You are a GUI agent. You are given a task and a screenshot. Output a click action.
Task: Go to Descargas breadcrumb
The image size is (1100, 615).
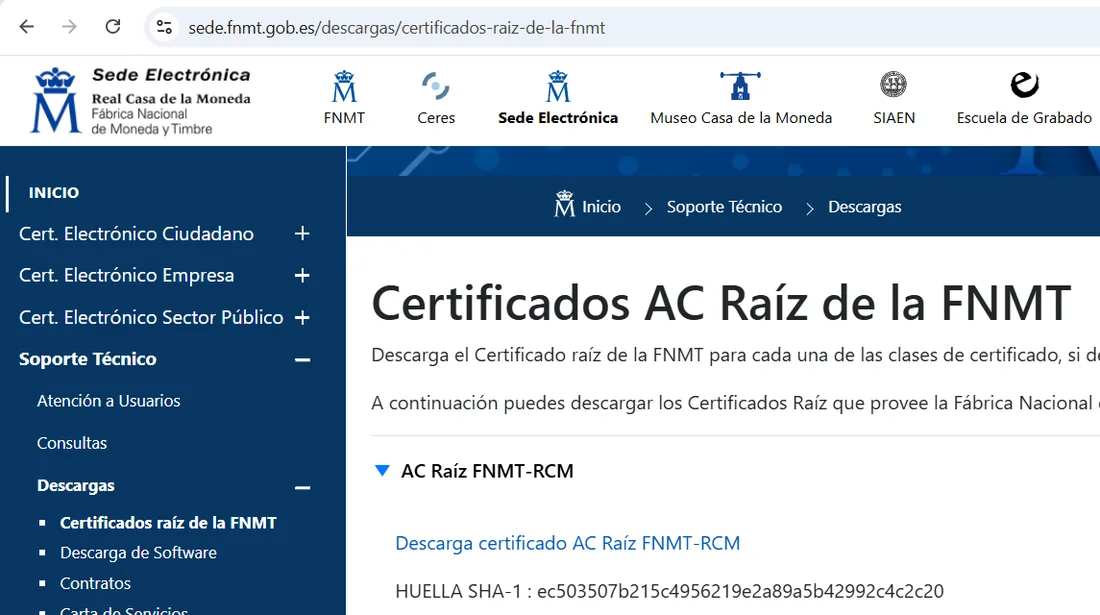864,207
